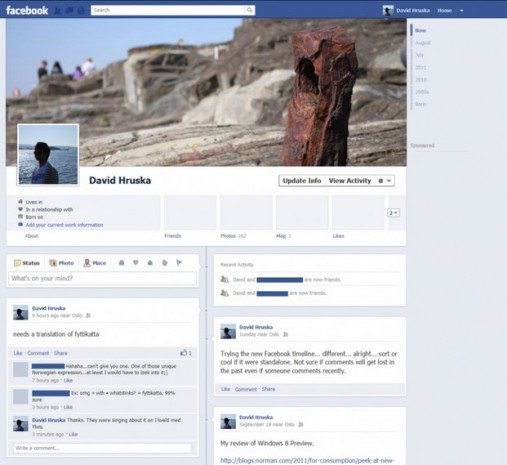Comment on the fyttikatta translation post
Screen dimensions: 507x465
[x=38, y=353]
